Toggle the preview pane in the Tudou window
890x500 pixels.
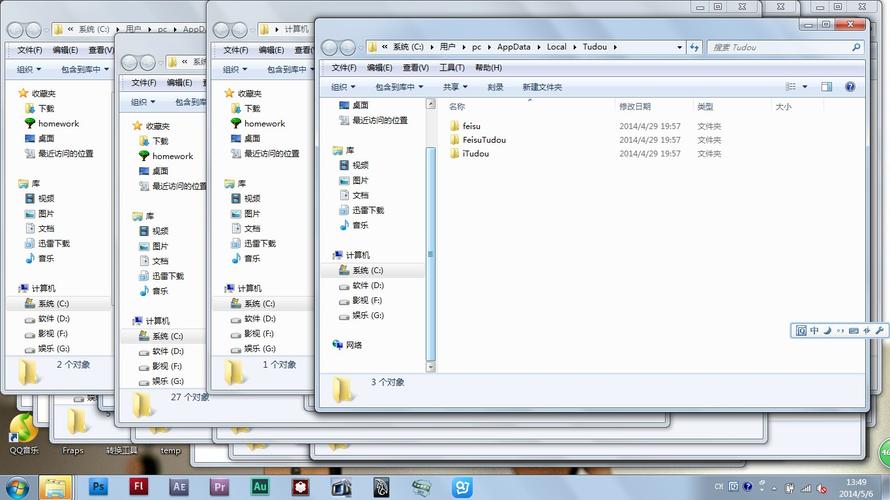pos(826,87)
